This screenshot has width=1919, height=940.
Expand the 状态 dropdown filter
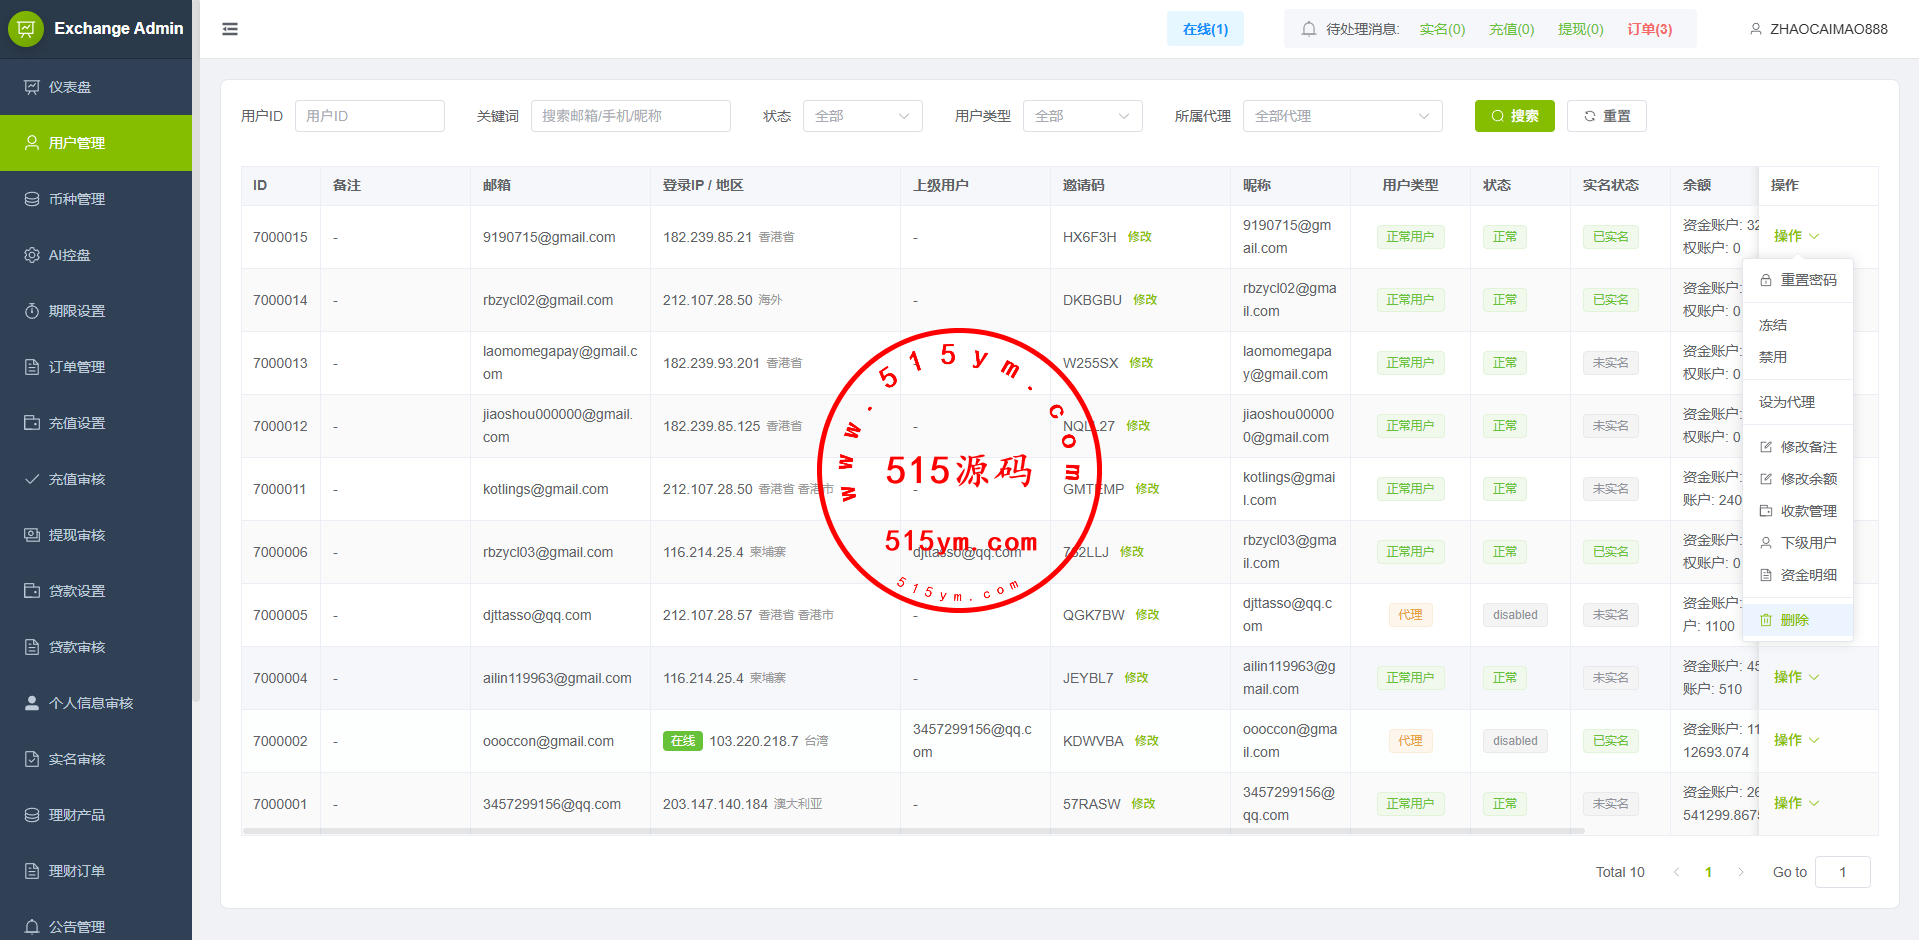[862, 116]
